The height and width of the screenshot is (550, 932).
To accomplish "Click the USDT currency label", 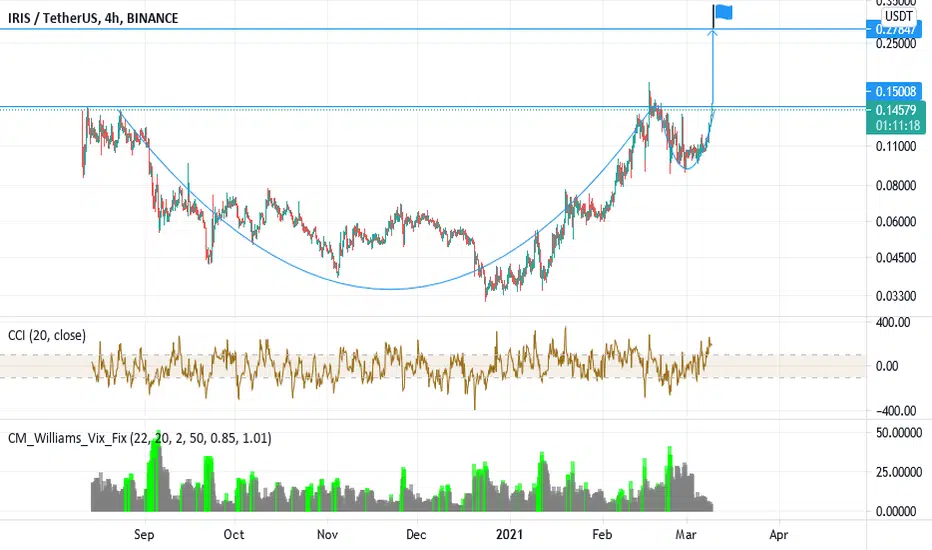I will 898,16.
